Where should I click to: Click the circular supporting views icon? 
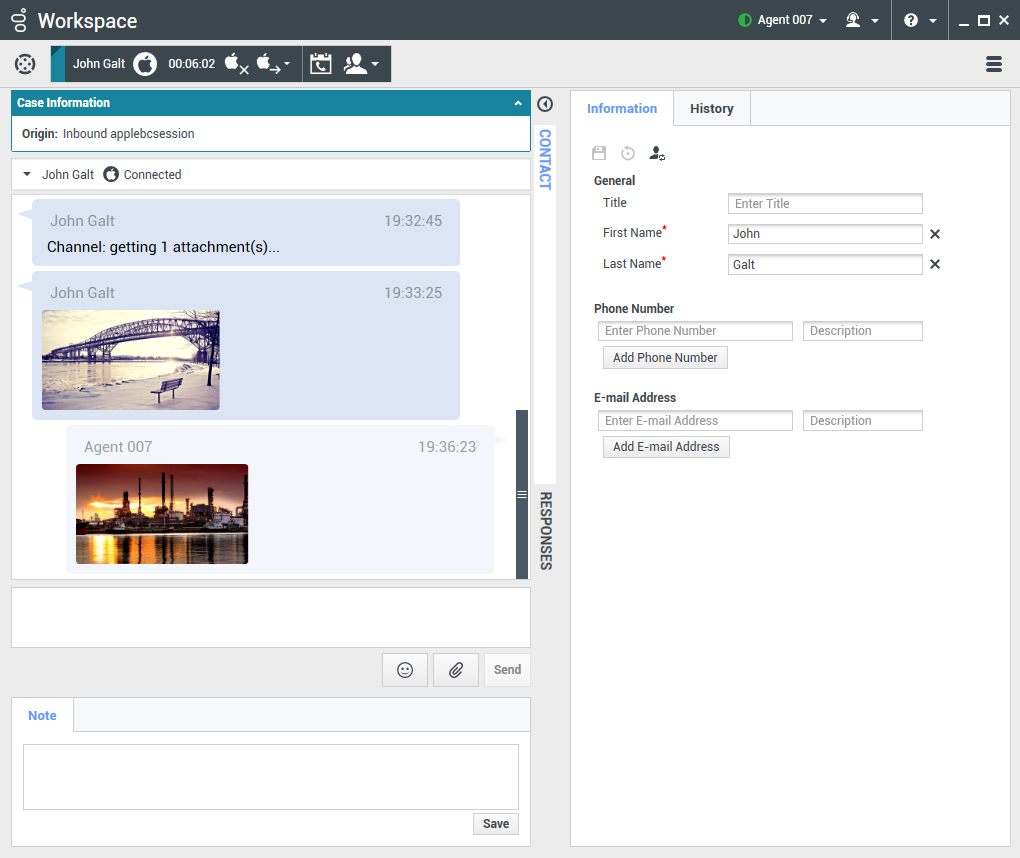click(x=25, y=64)
